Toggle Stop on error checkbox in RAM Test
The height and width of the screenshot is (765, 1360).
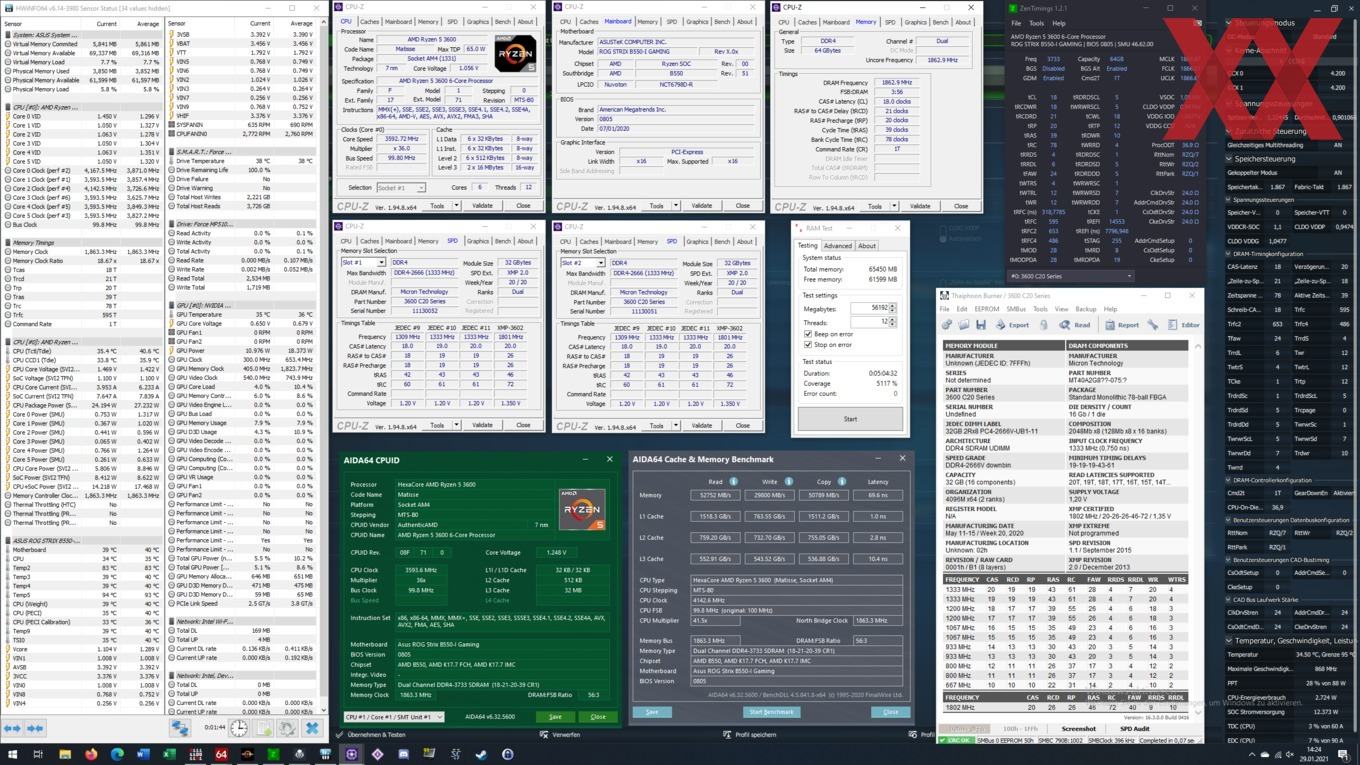click(x=808, y=345)
